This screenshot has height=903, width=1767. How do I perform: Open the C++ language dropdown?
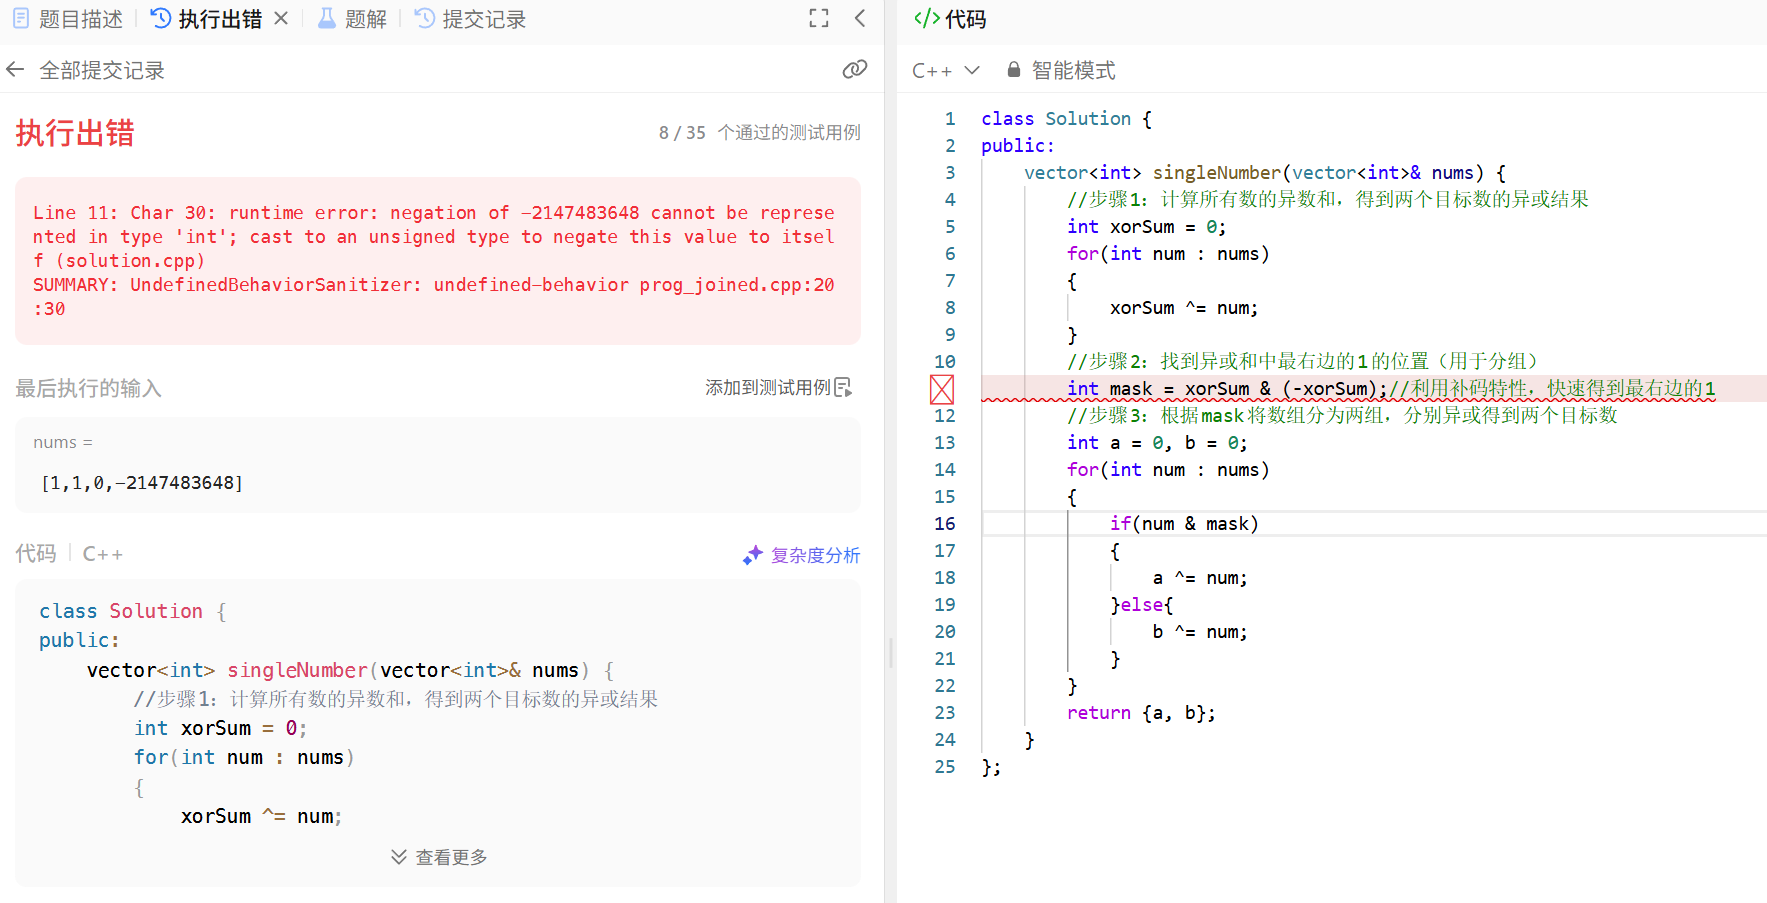click(x=945, y=70)
